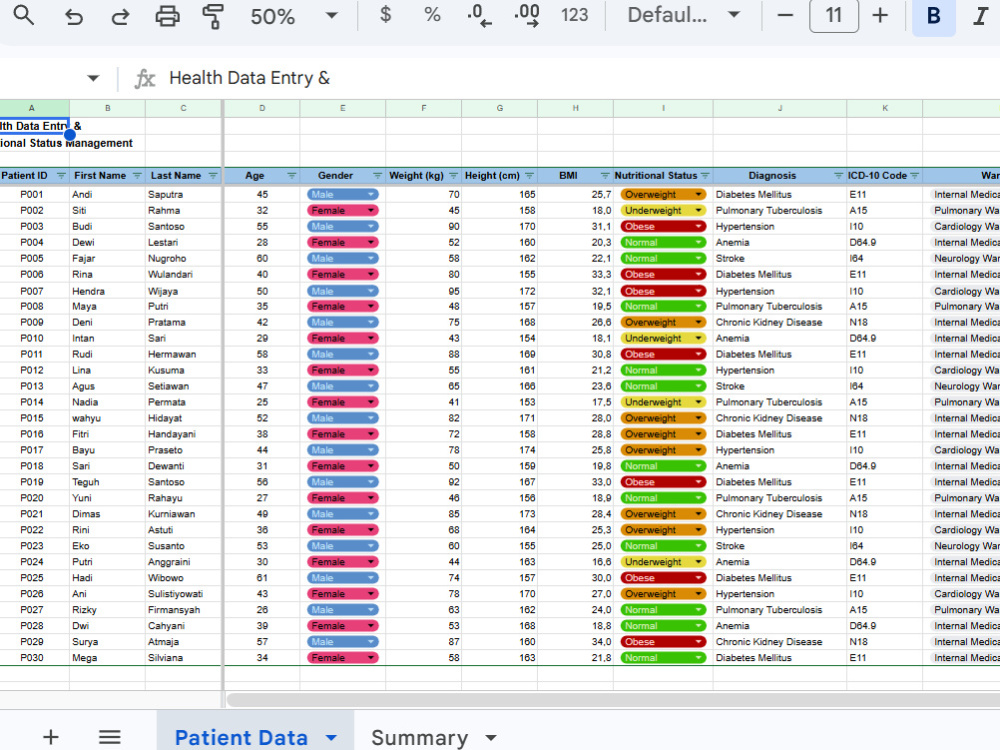Open the Height (cm) filter icon
Screen dimensions: 1000x750
tap(529, 175)
